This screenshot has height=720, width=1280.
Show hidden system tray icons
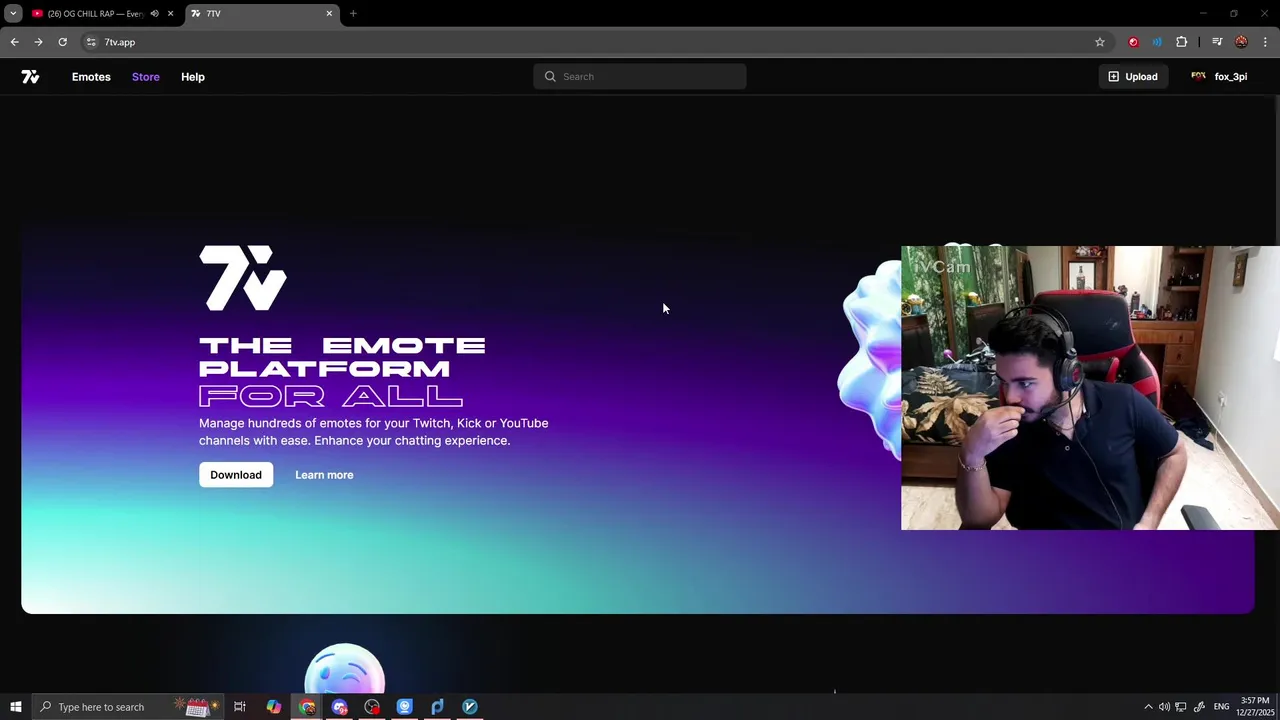click(1148, 707)
